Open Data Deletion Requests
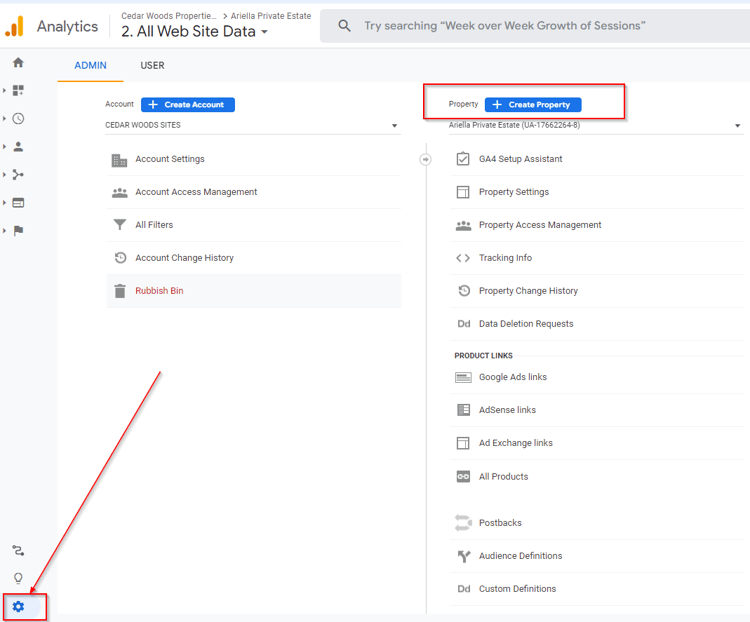 (x=597, y=324)
